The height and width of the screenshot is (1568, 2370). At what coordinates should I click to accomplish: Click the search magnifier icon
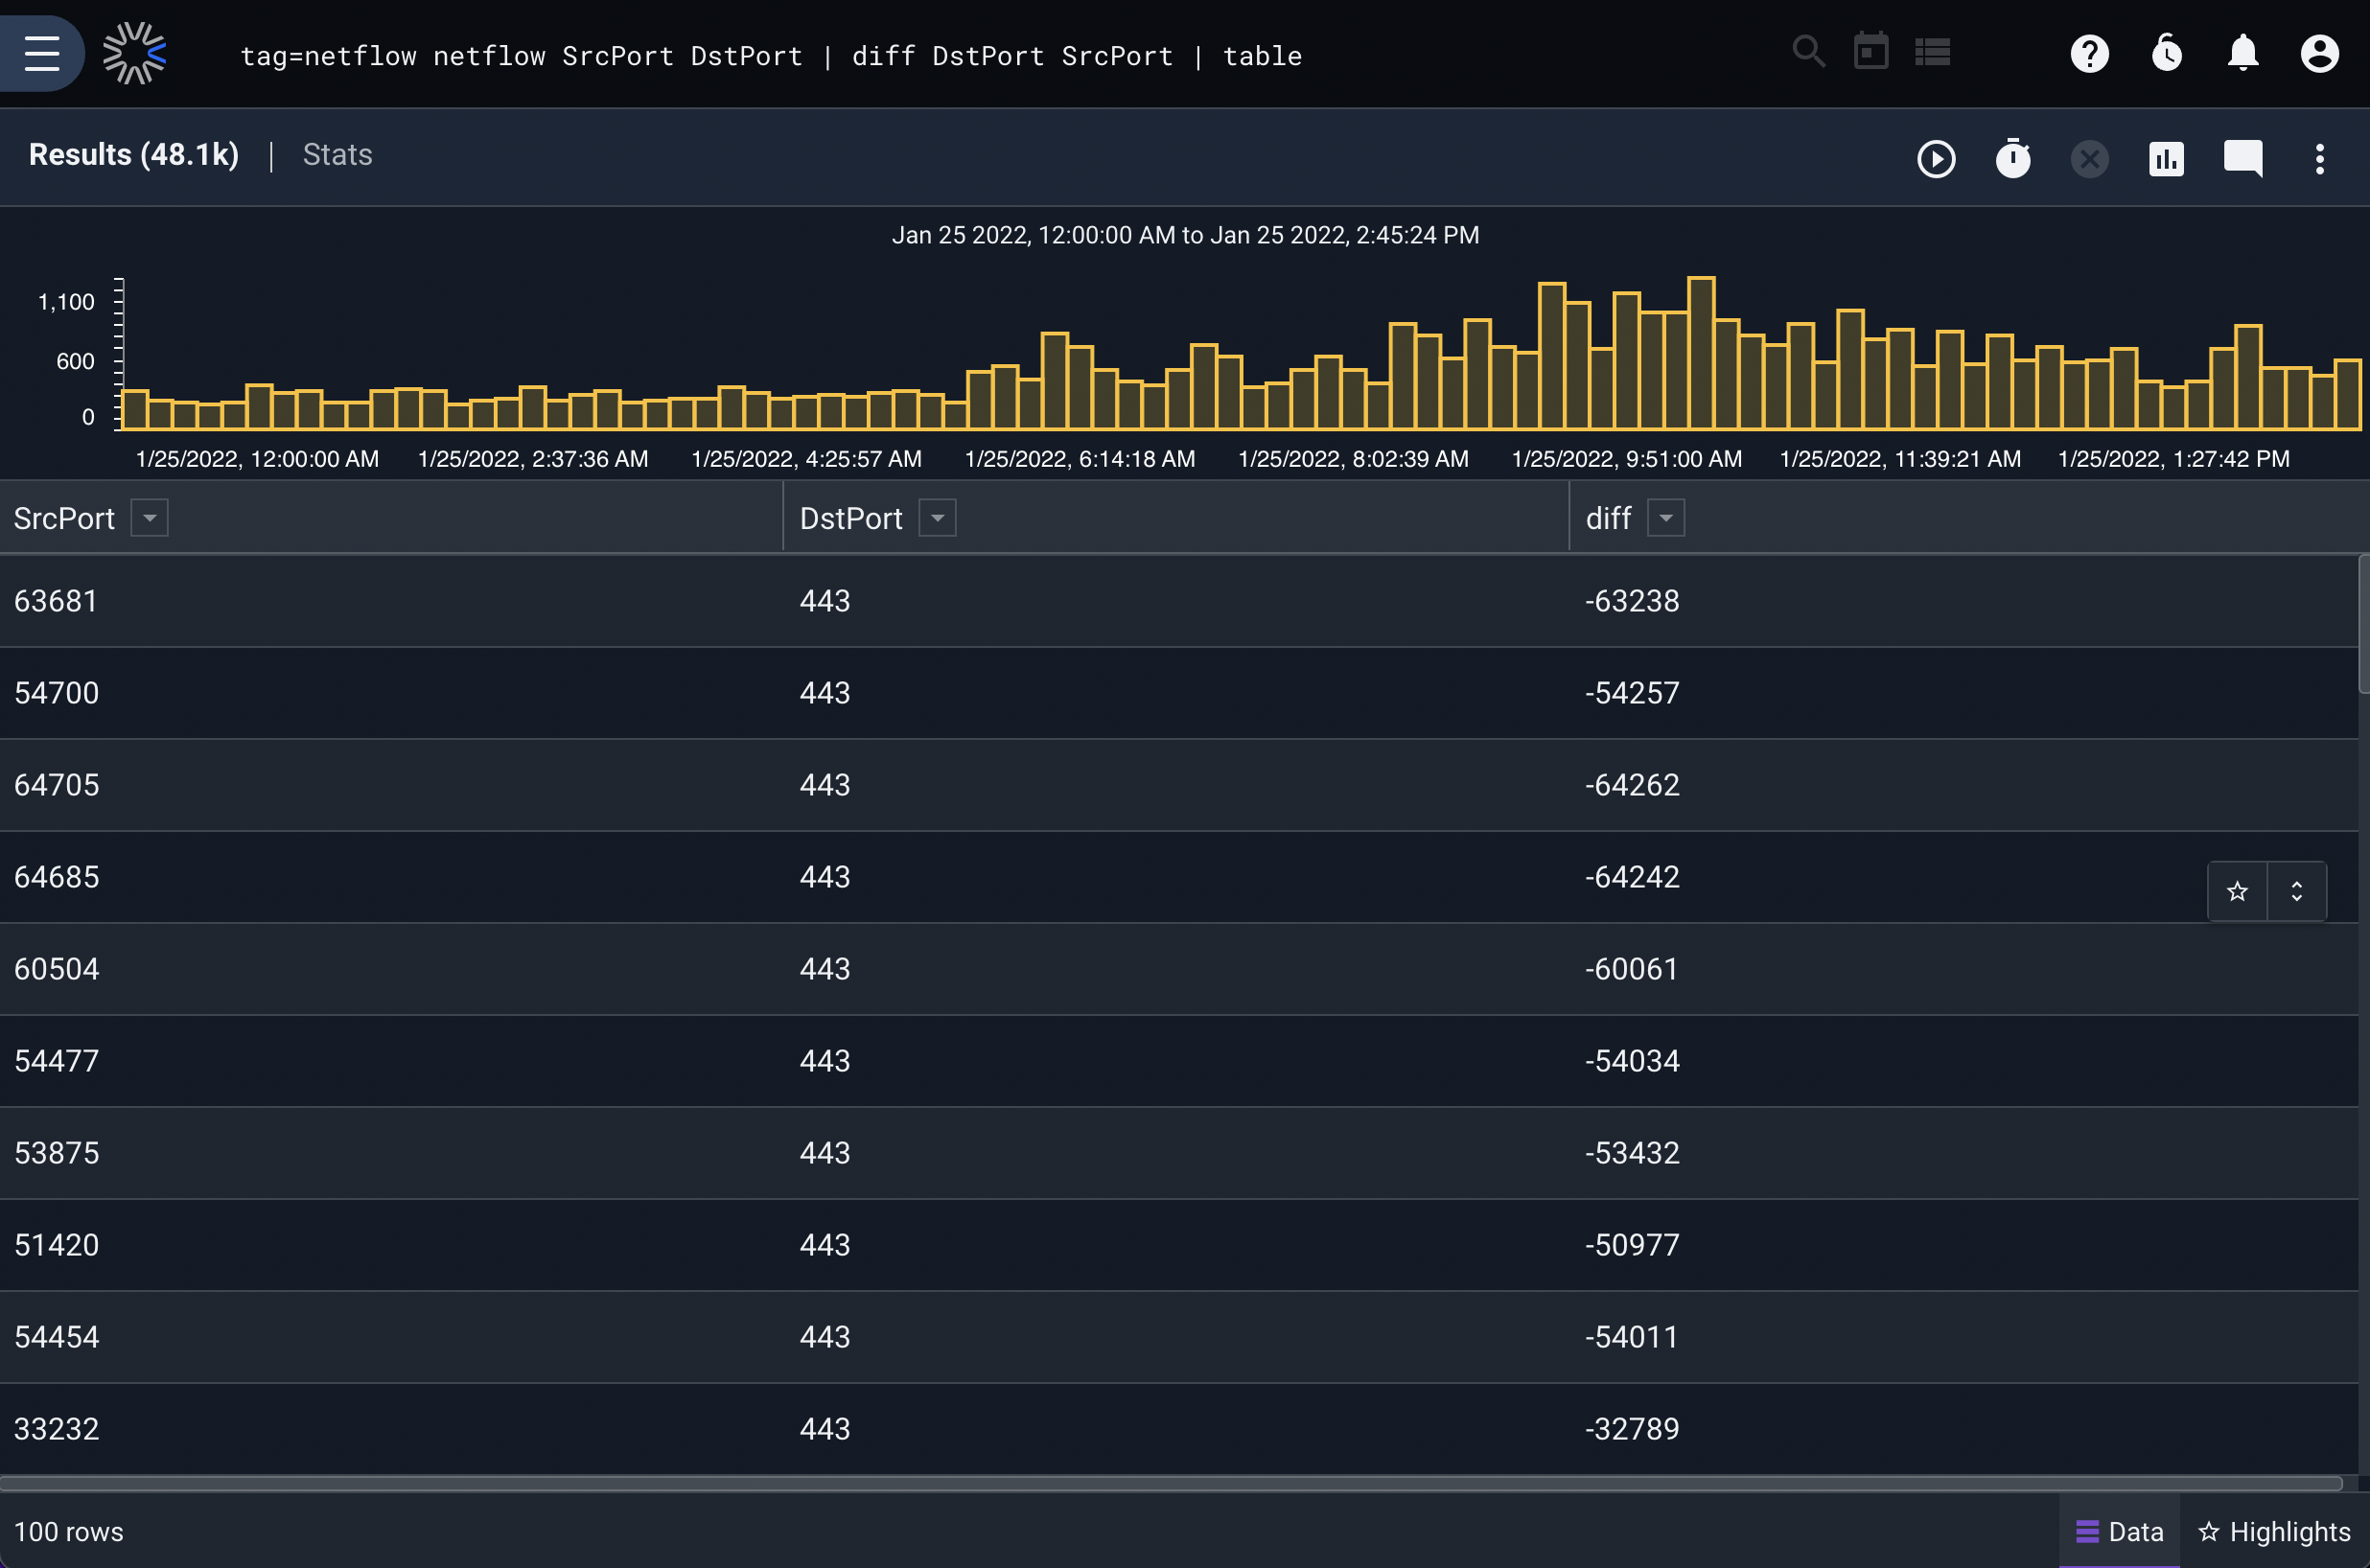(1808, 52)
